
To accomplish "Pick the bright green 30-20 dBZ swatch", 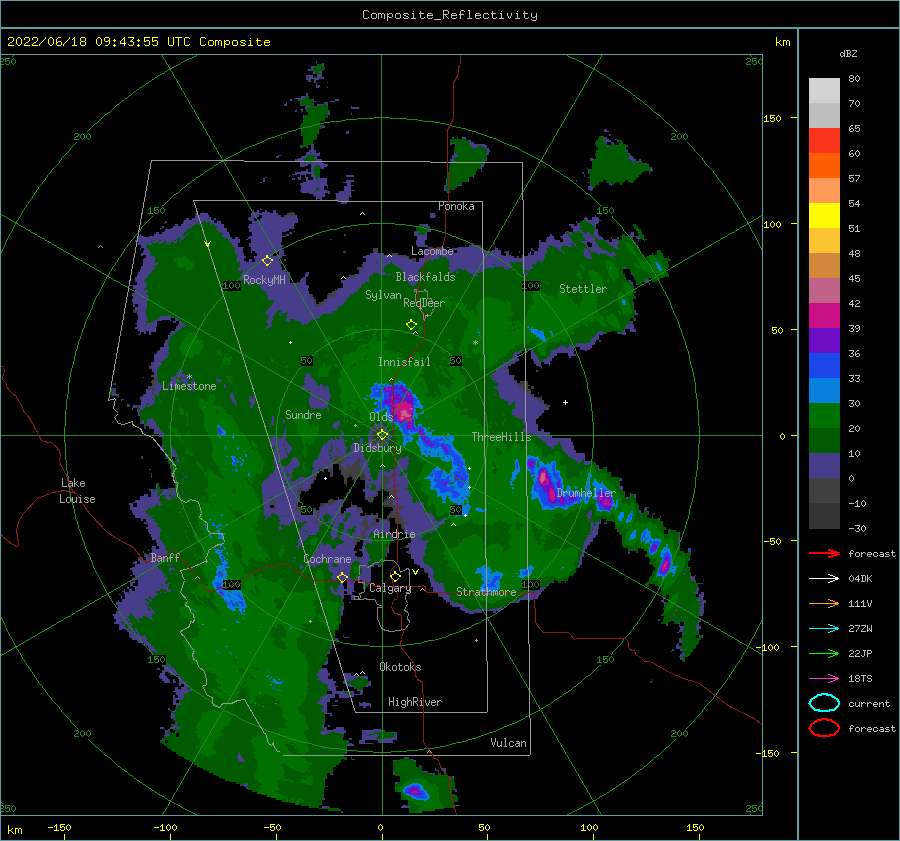I will (x=824, y=416).
